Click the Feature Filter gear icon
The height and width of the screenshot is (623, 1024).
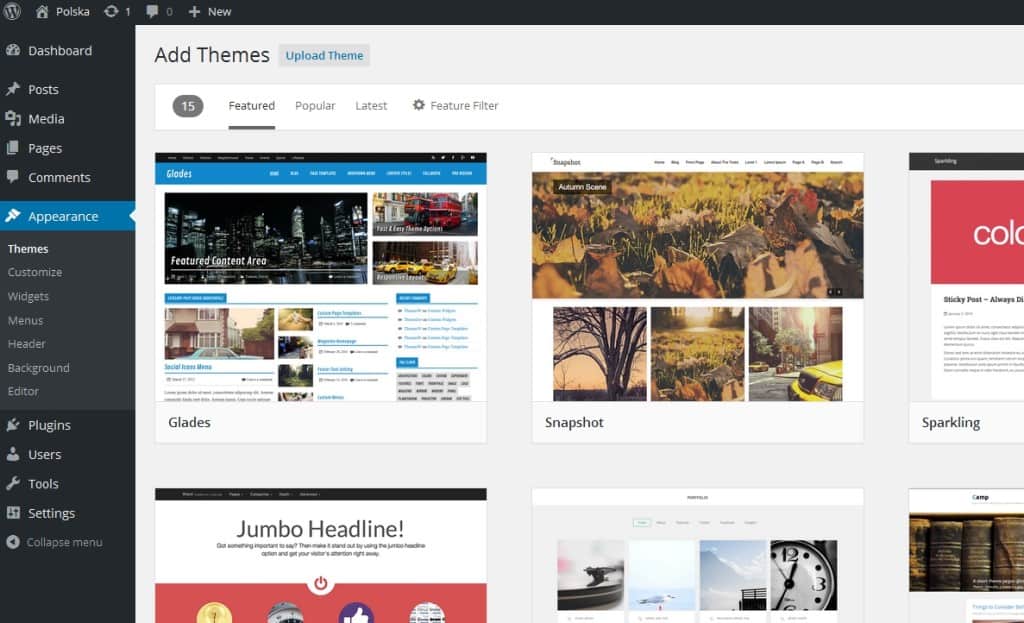419,104
